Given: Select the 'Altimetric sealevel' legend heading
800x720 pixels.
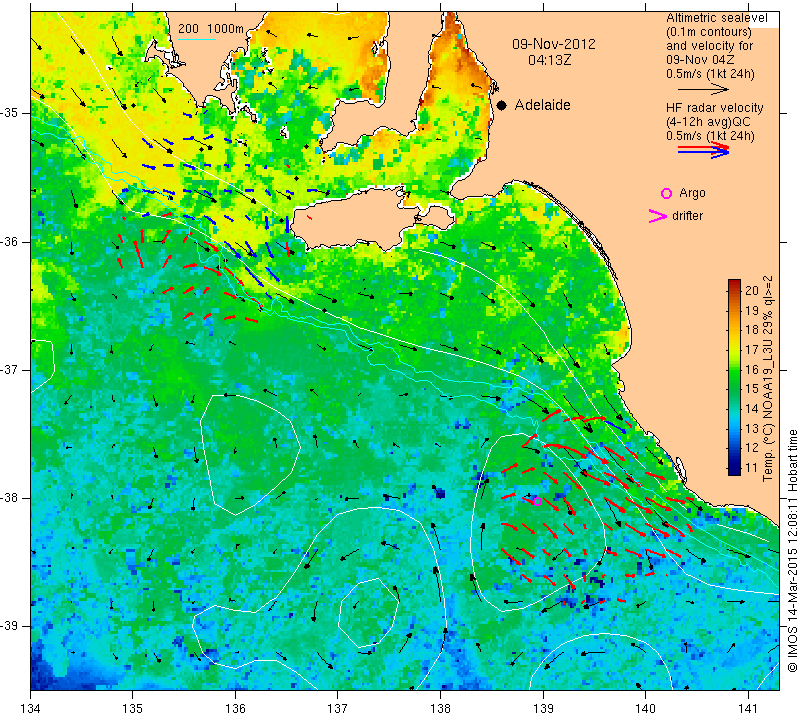Looking at the screenshot, I should click(x=716, y=18).
